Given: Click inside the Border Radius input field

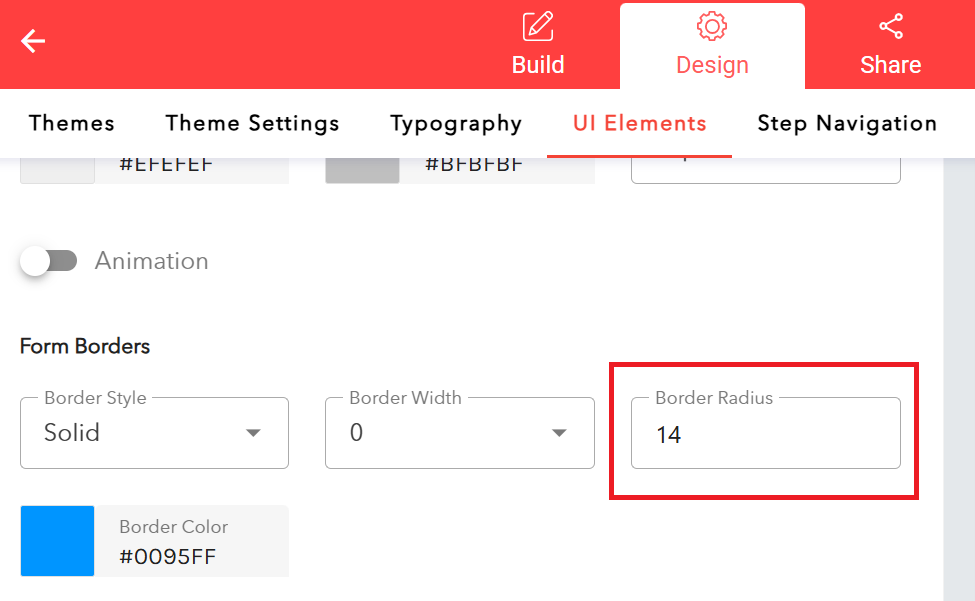Looking at the screenshot, I should [x=765, y=433].
